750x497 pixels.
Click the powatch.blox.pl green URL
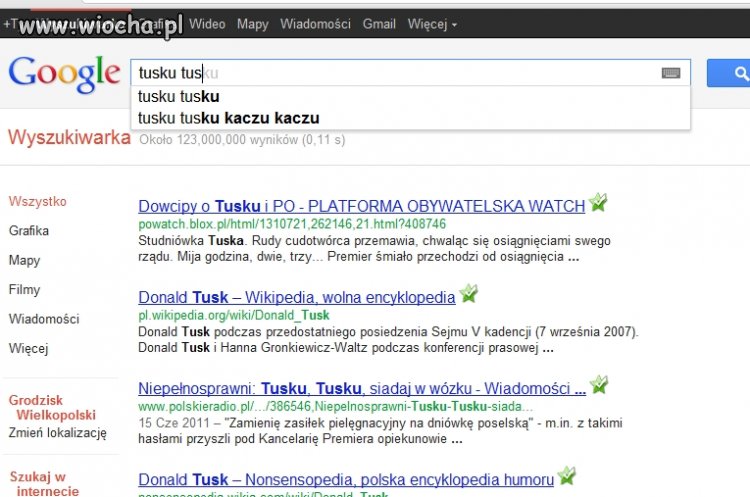292,224
